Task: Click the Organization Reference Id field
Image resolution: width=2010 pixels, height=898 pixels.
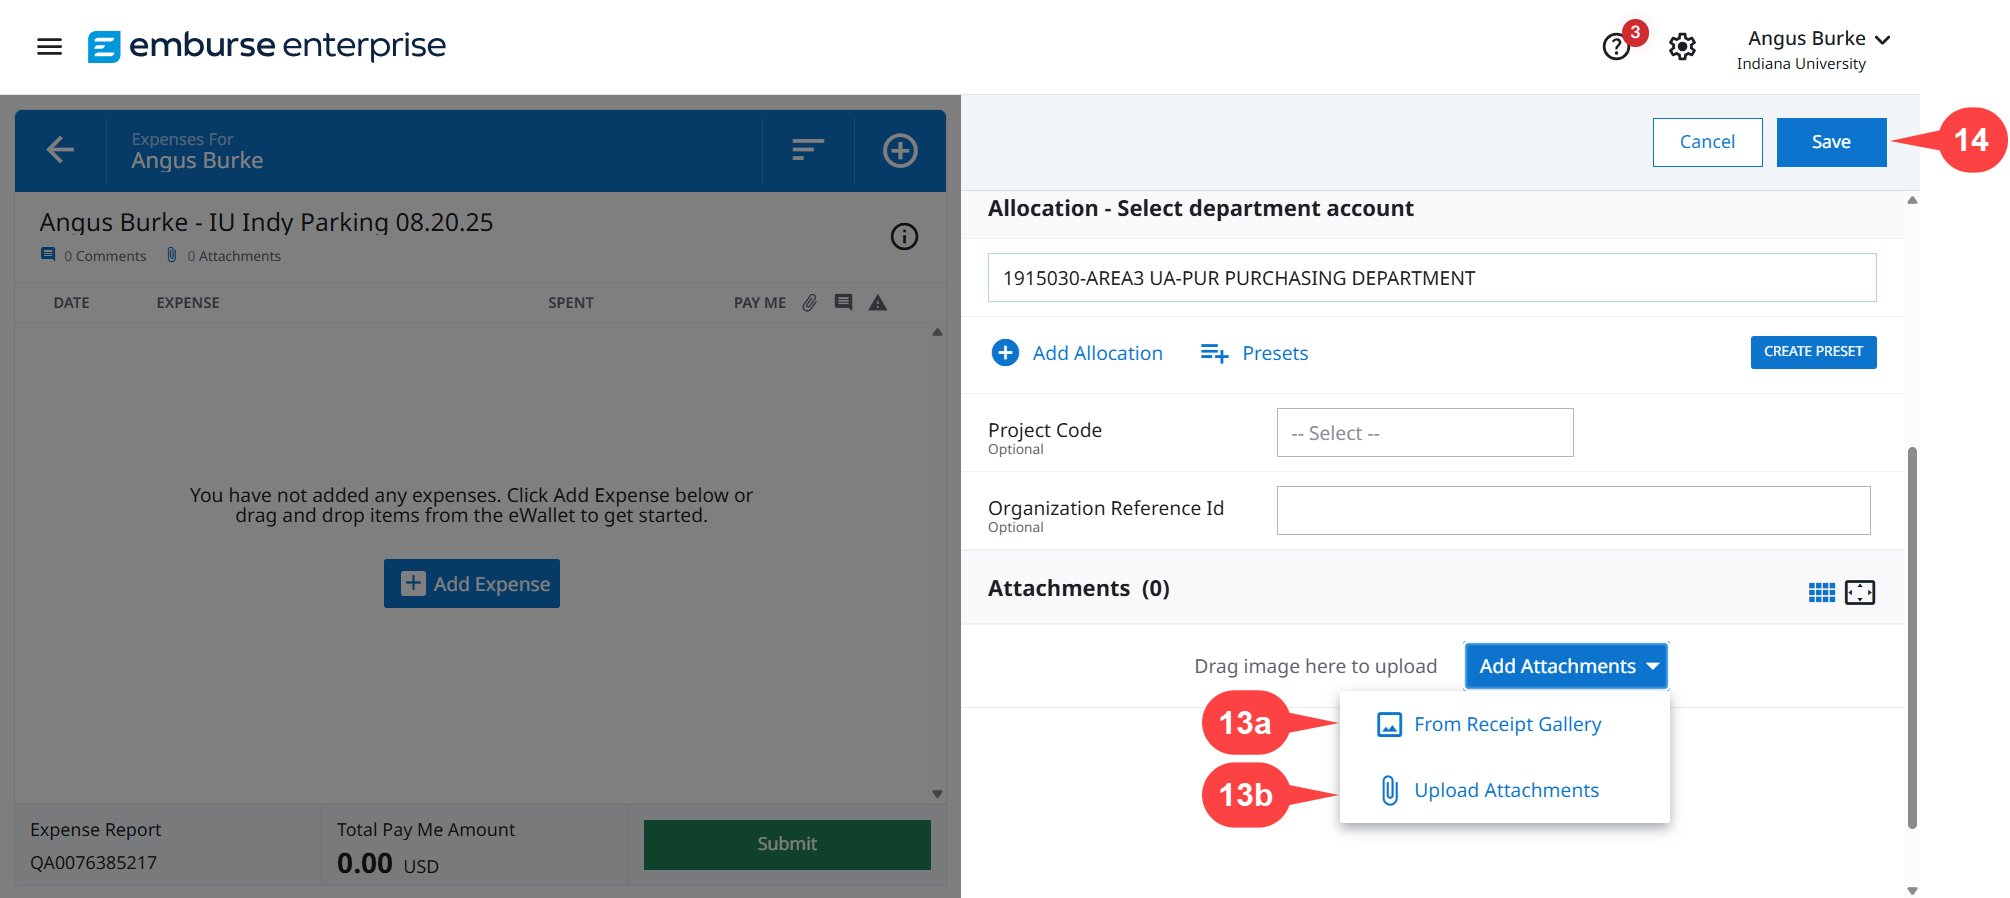Action: pyautogui.click(x=1572, y=511)
